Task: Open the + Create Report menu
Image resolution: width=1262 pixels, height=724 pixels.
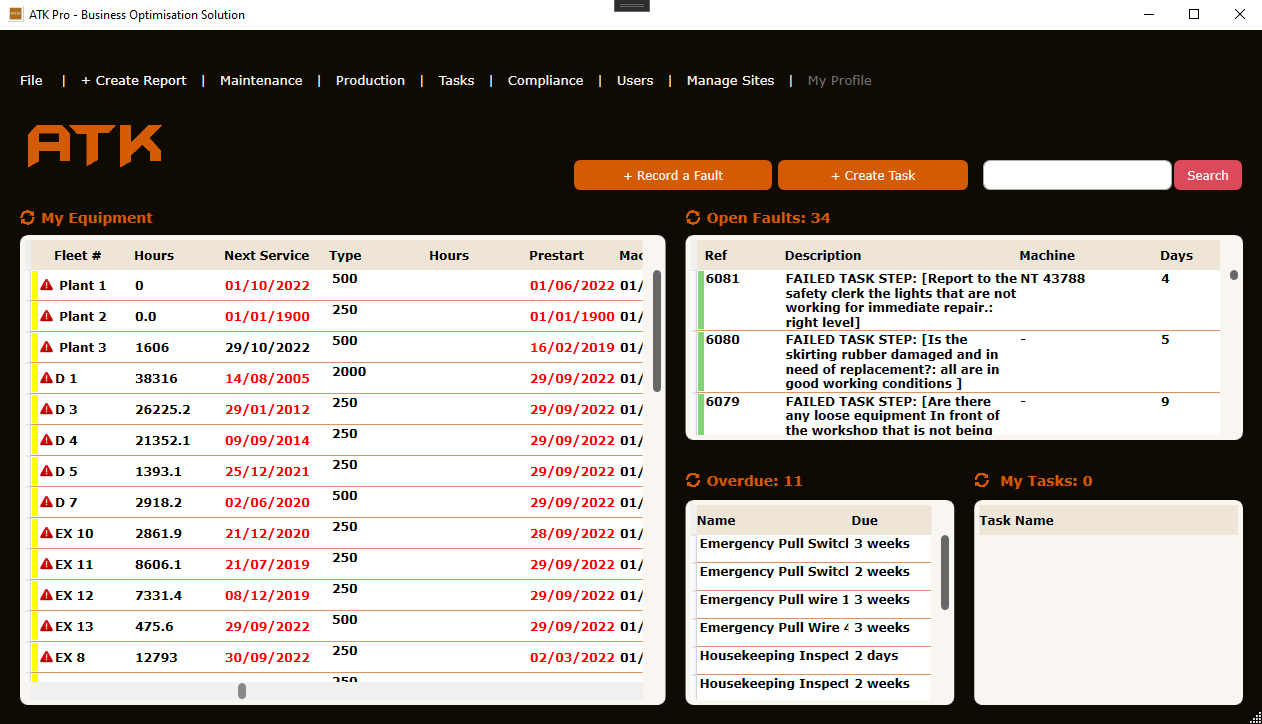Action: click(x=134, y=80)
